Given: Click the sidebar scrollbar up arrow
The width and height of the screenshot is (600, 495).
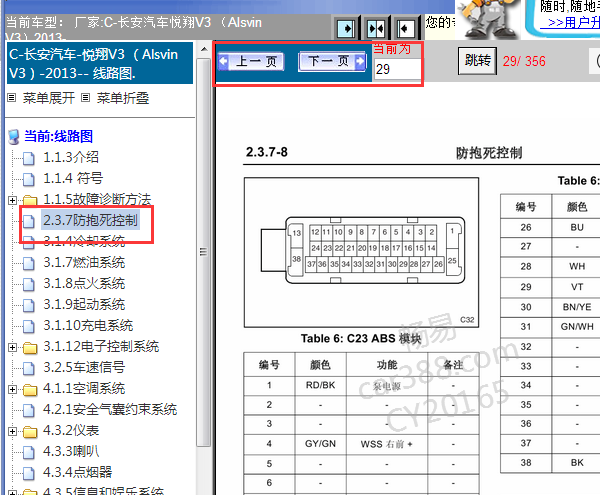Looking at the screenshot, I should coord(204,49).
